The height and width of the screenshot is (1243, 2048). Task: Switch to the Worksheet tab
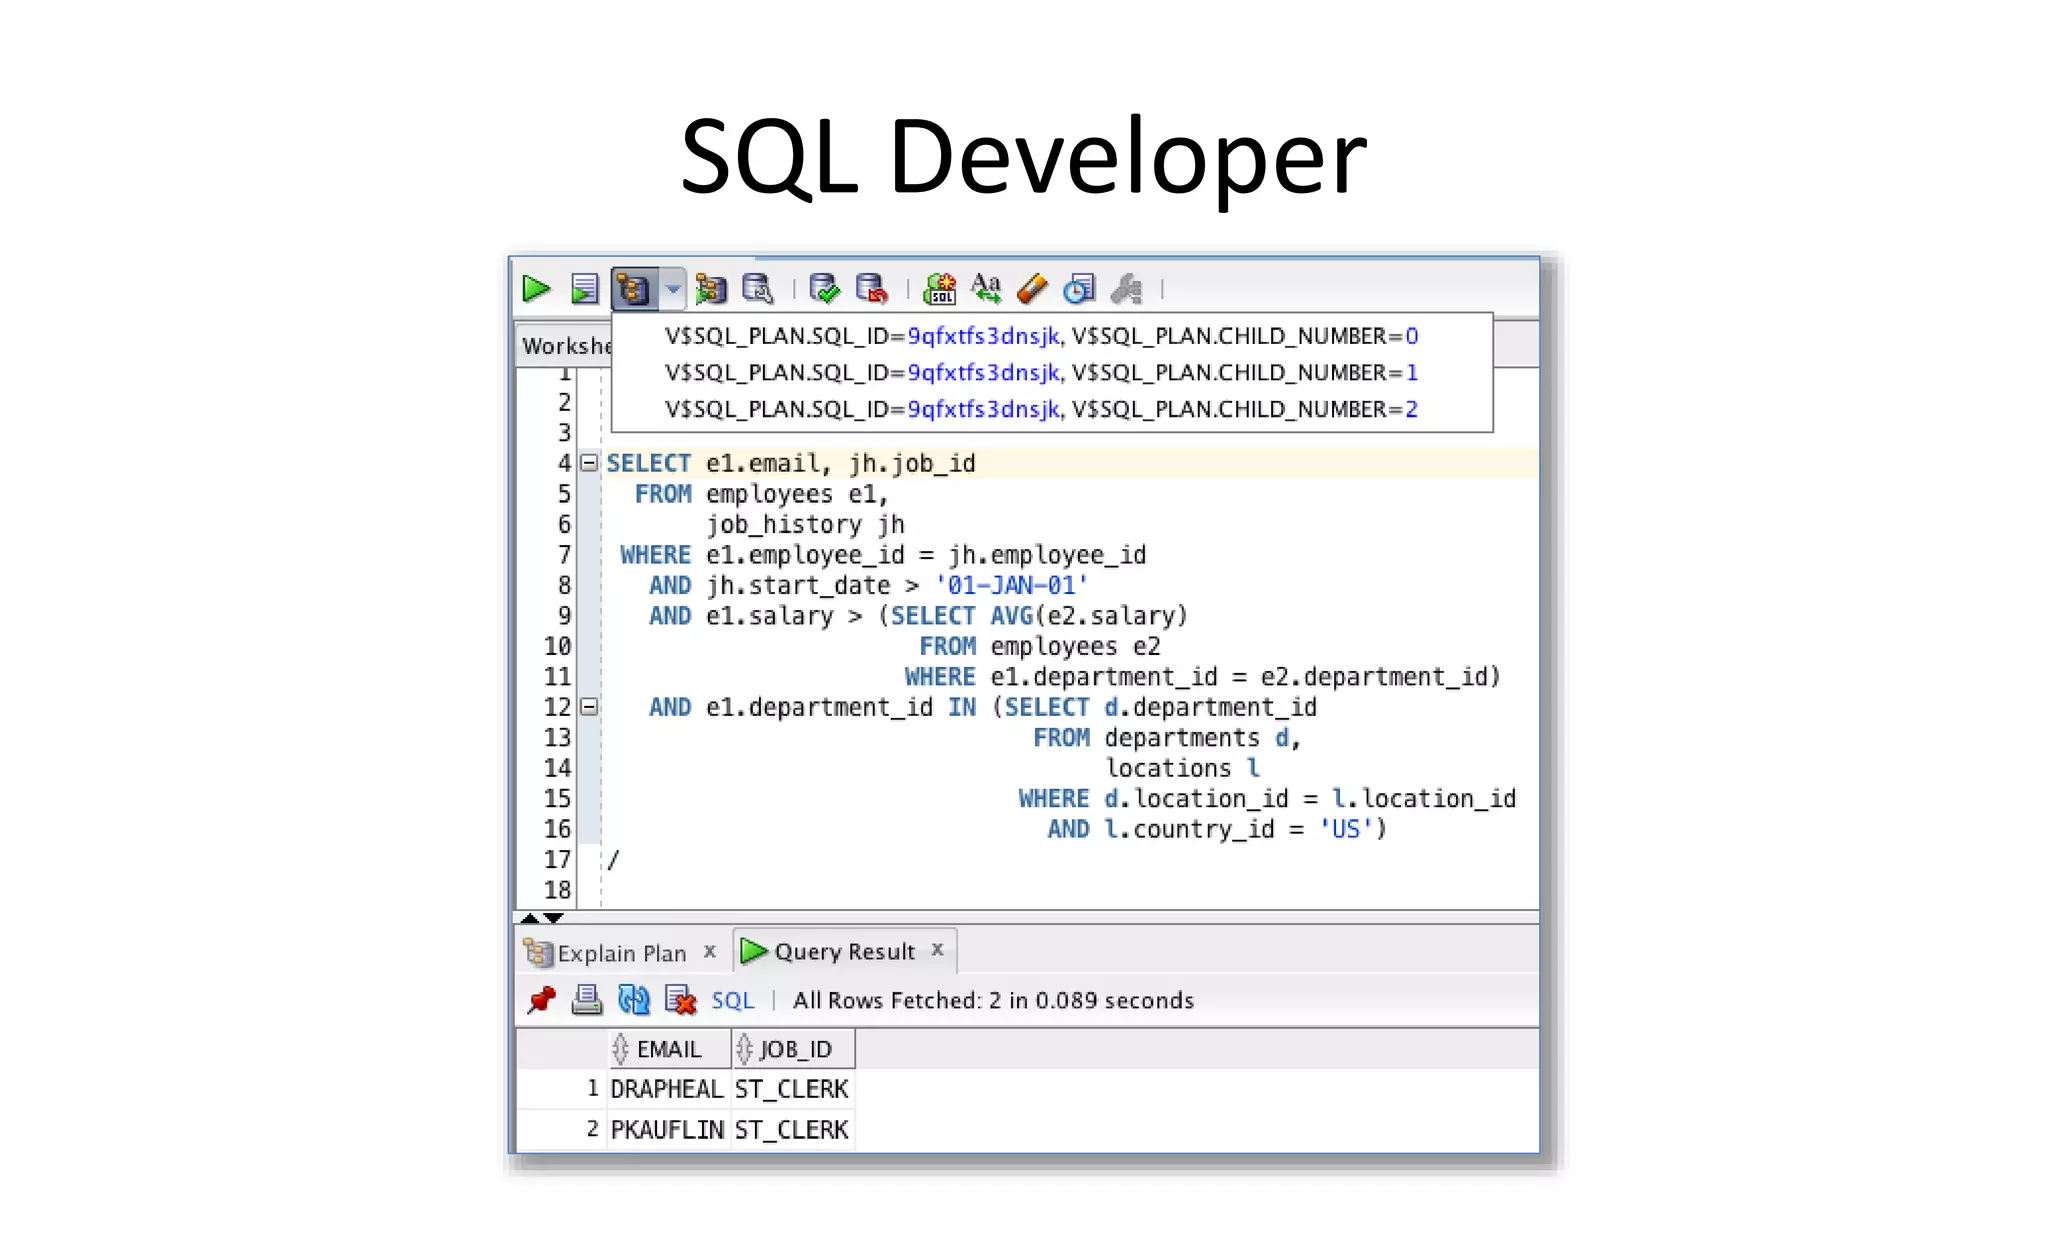(x=566, y=346)
